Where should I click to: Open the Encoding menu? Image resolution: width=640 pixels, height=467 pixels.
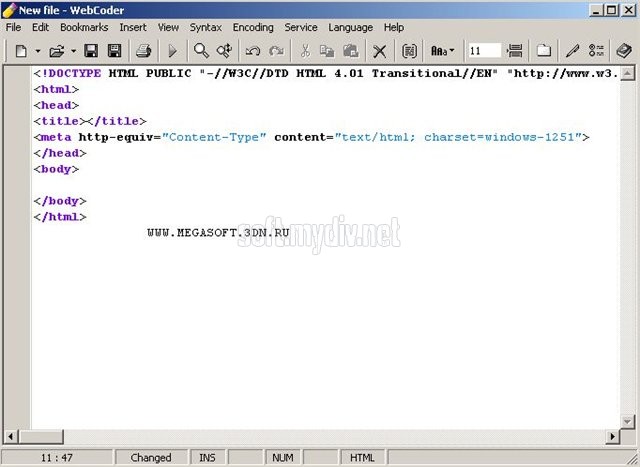click(253, 27)
